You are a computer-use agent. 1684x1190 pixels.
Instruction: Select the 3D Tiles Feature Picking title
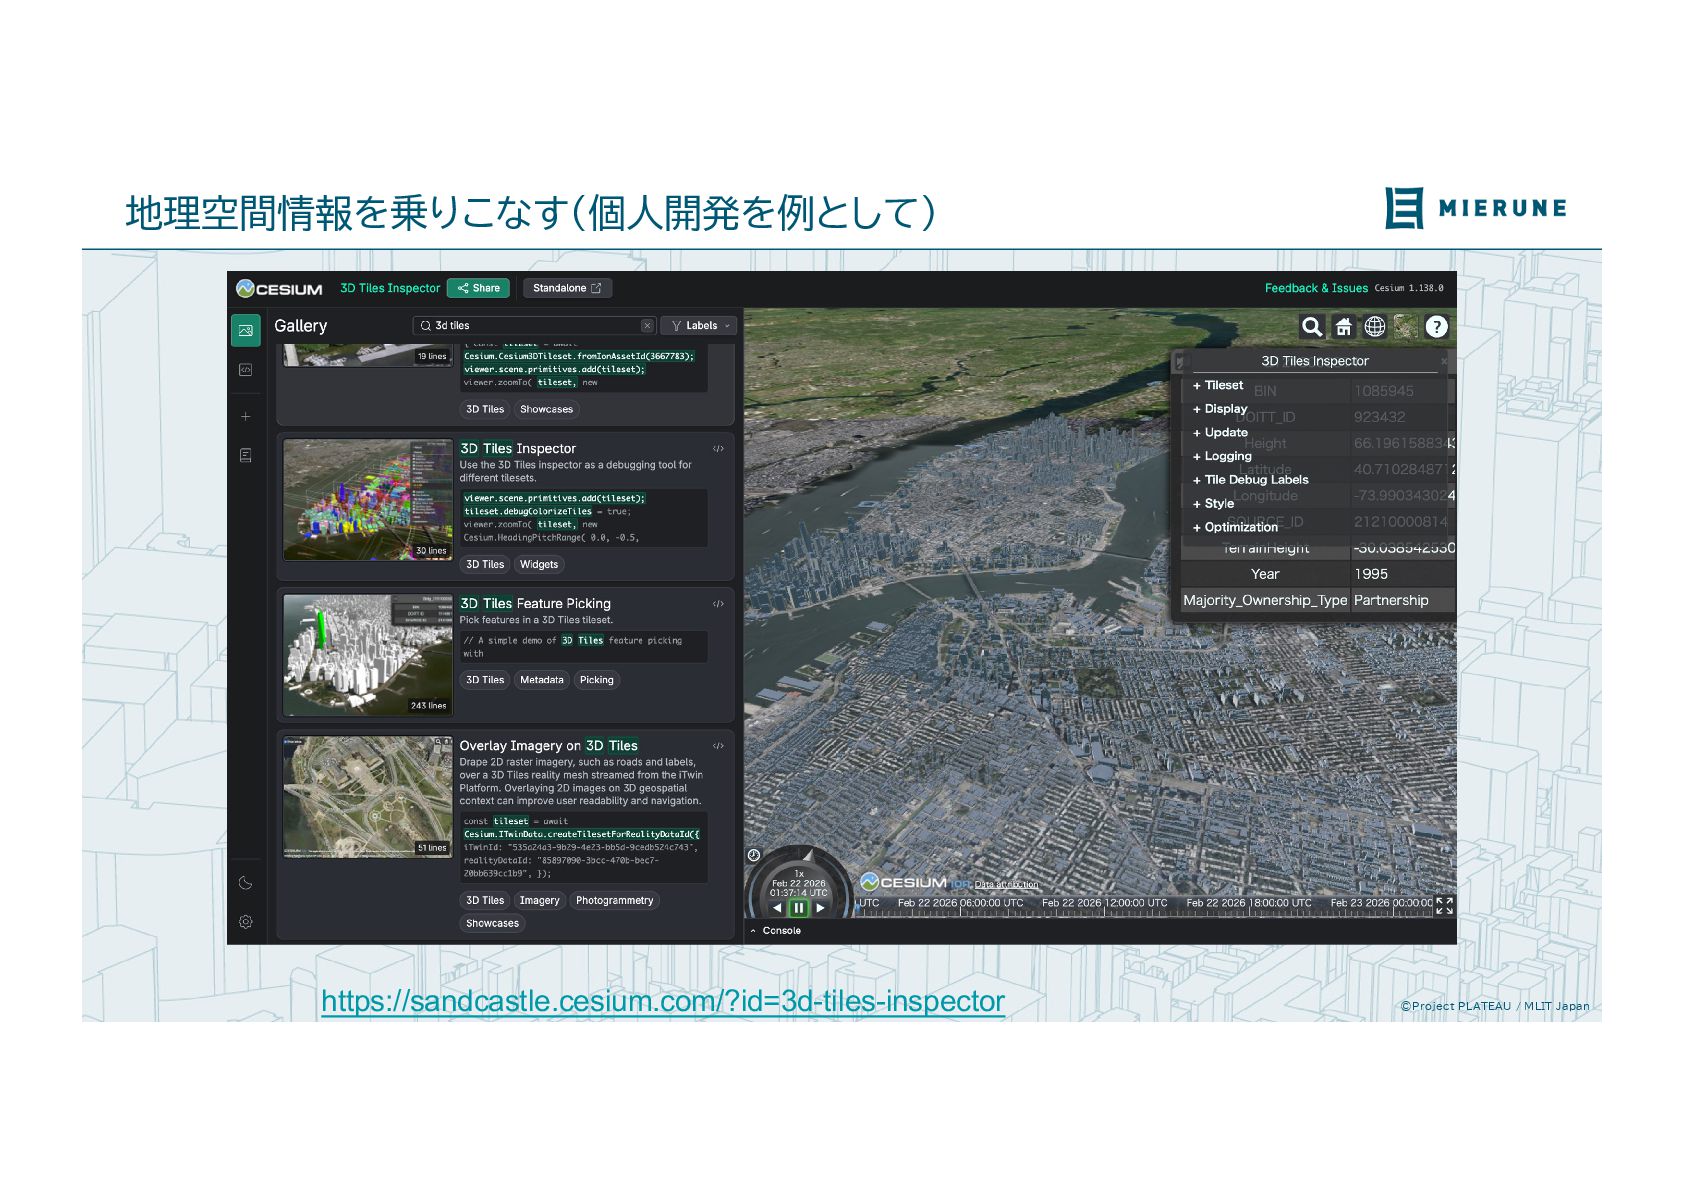point(535,604)
